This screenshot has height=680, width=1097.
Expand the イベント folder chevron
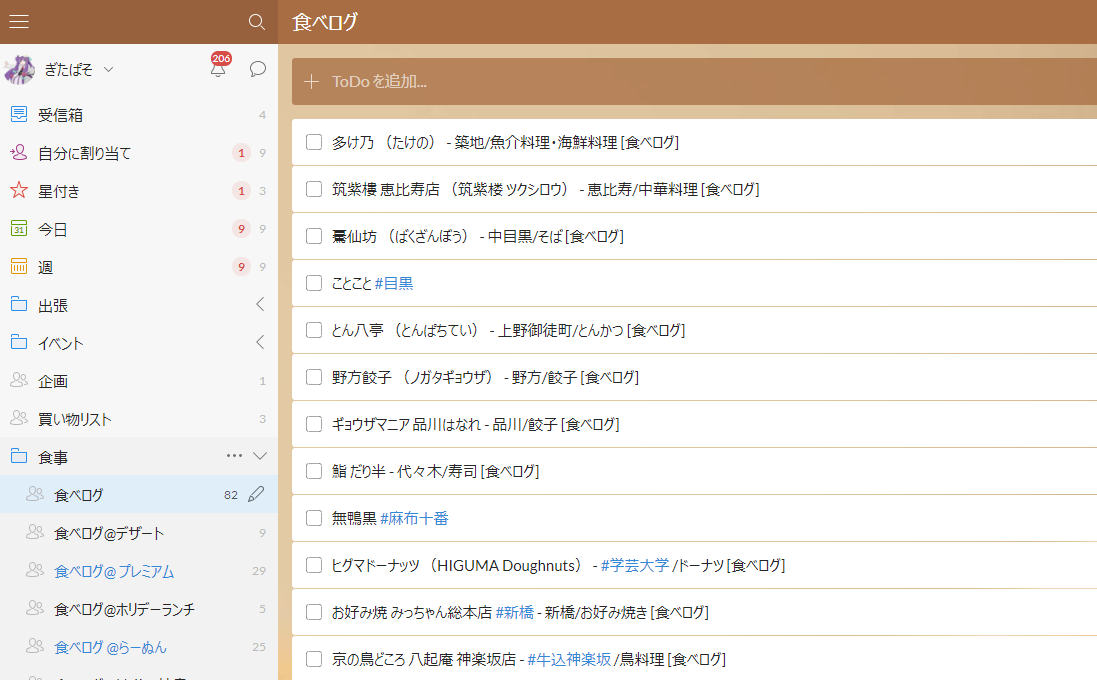pos(260,342)
